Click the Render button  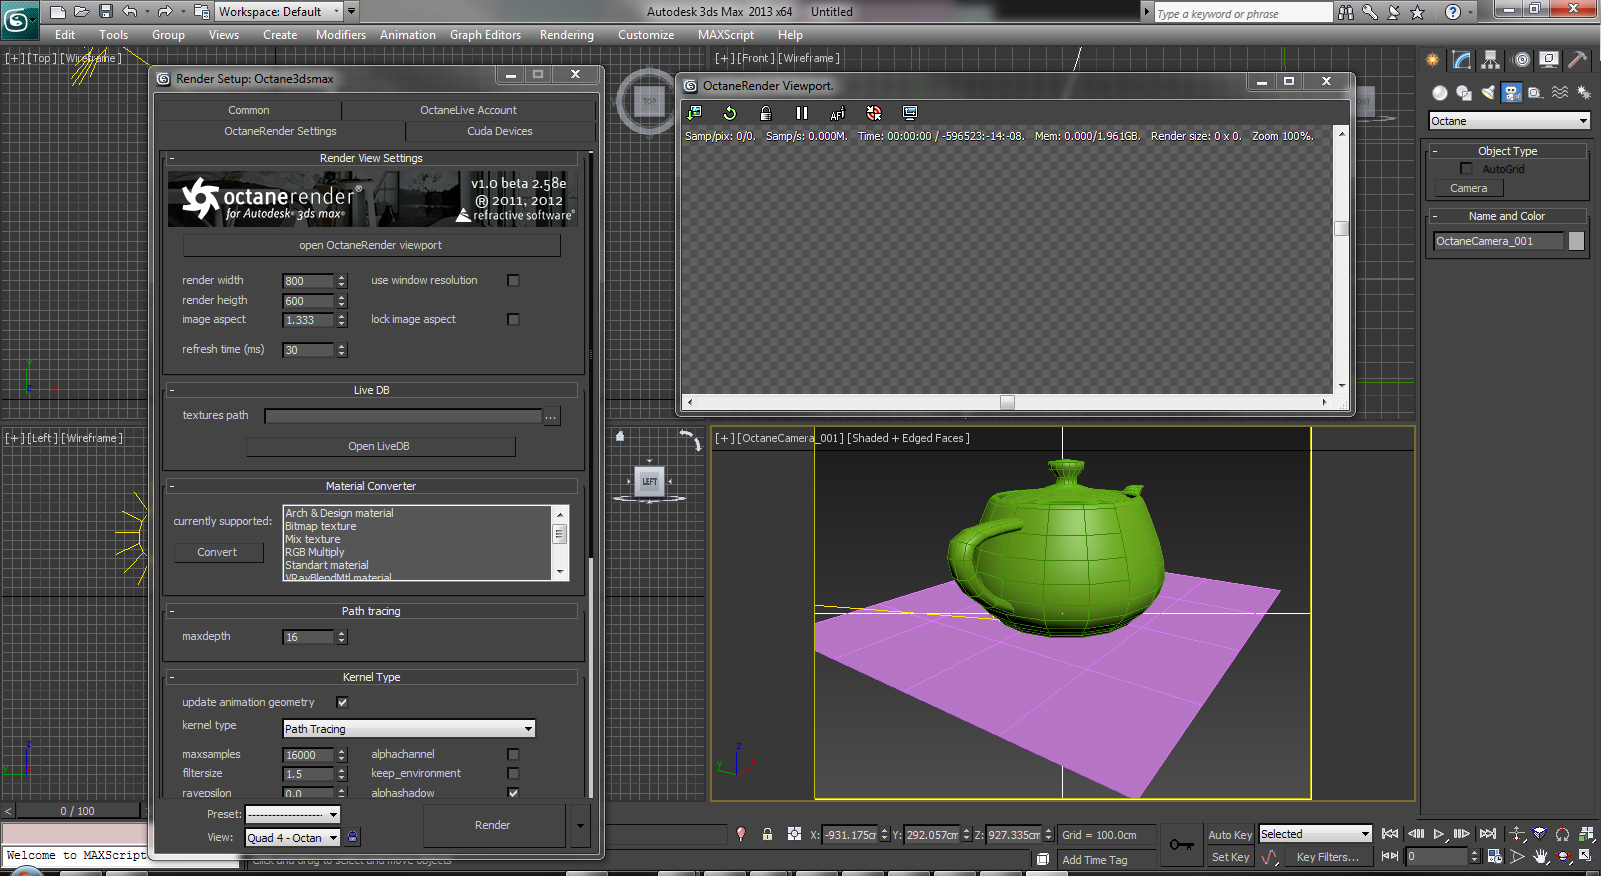[493, 825]
